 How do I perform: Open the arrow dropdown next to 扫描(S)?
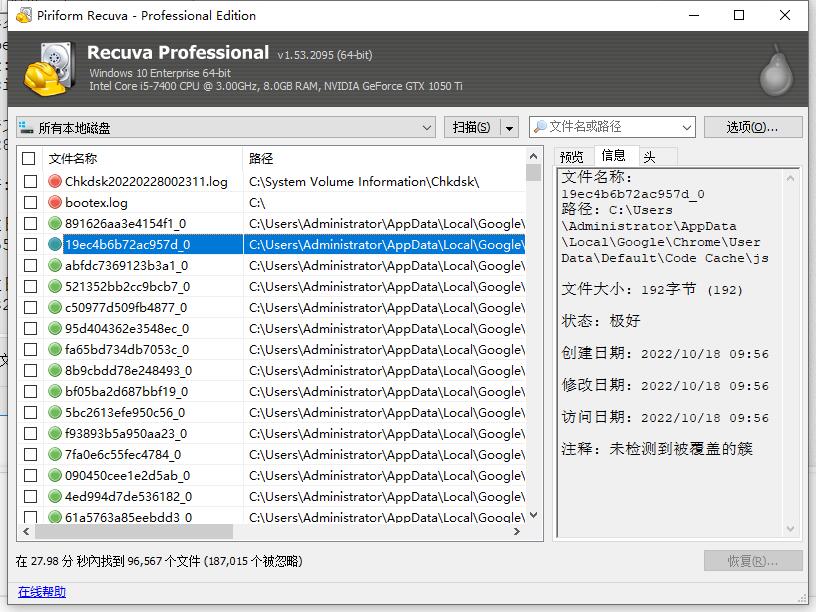pos(509,128)
